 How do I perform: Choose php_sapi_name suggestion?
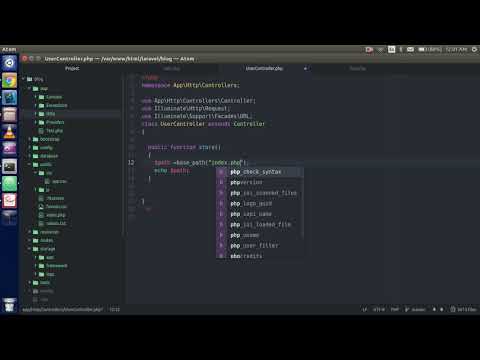(x=260, y=214)
